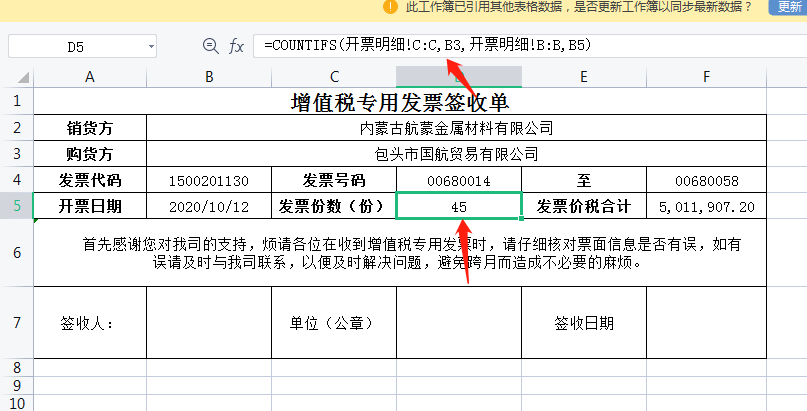This screenshot has height=411, width=807.
Task: Click cell with value 5,011,907.20
Action: (x=706, y=207)
